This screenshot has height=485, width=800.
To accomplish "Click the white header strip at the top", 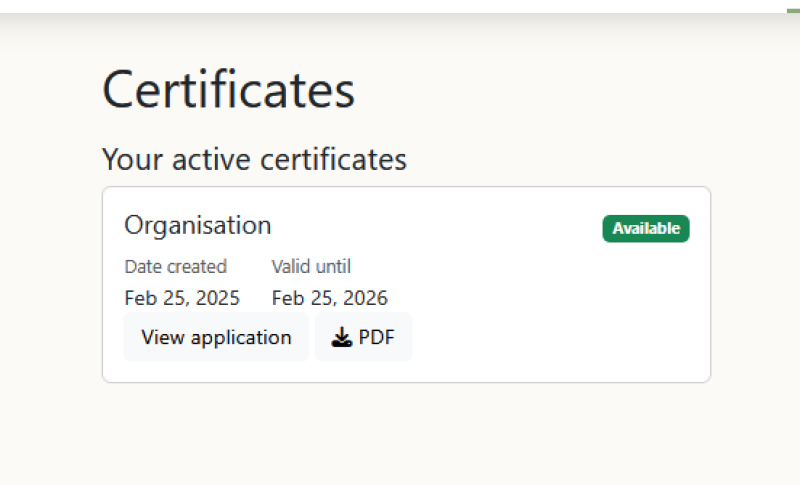I will point(400,6).
